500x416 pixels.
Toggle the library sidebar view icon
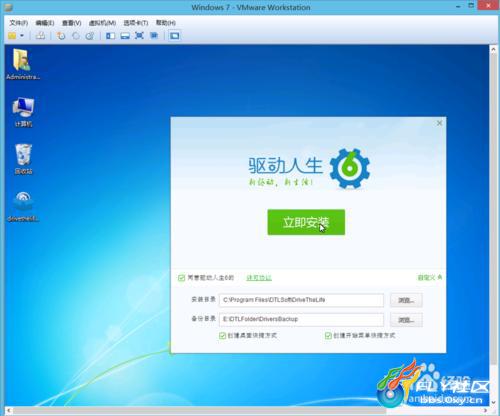pyautogui.click(x=110, y=36)
